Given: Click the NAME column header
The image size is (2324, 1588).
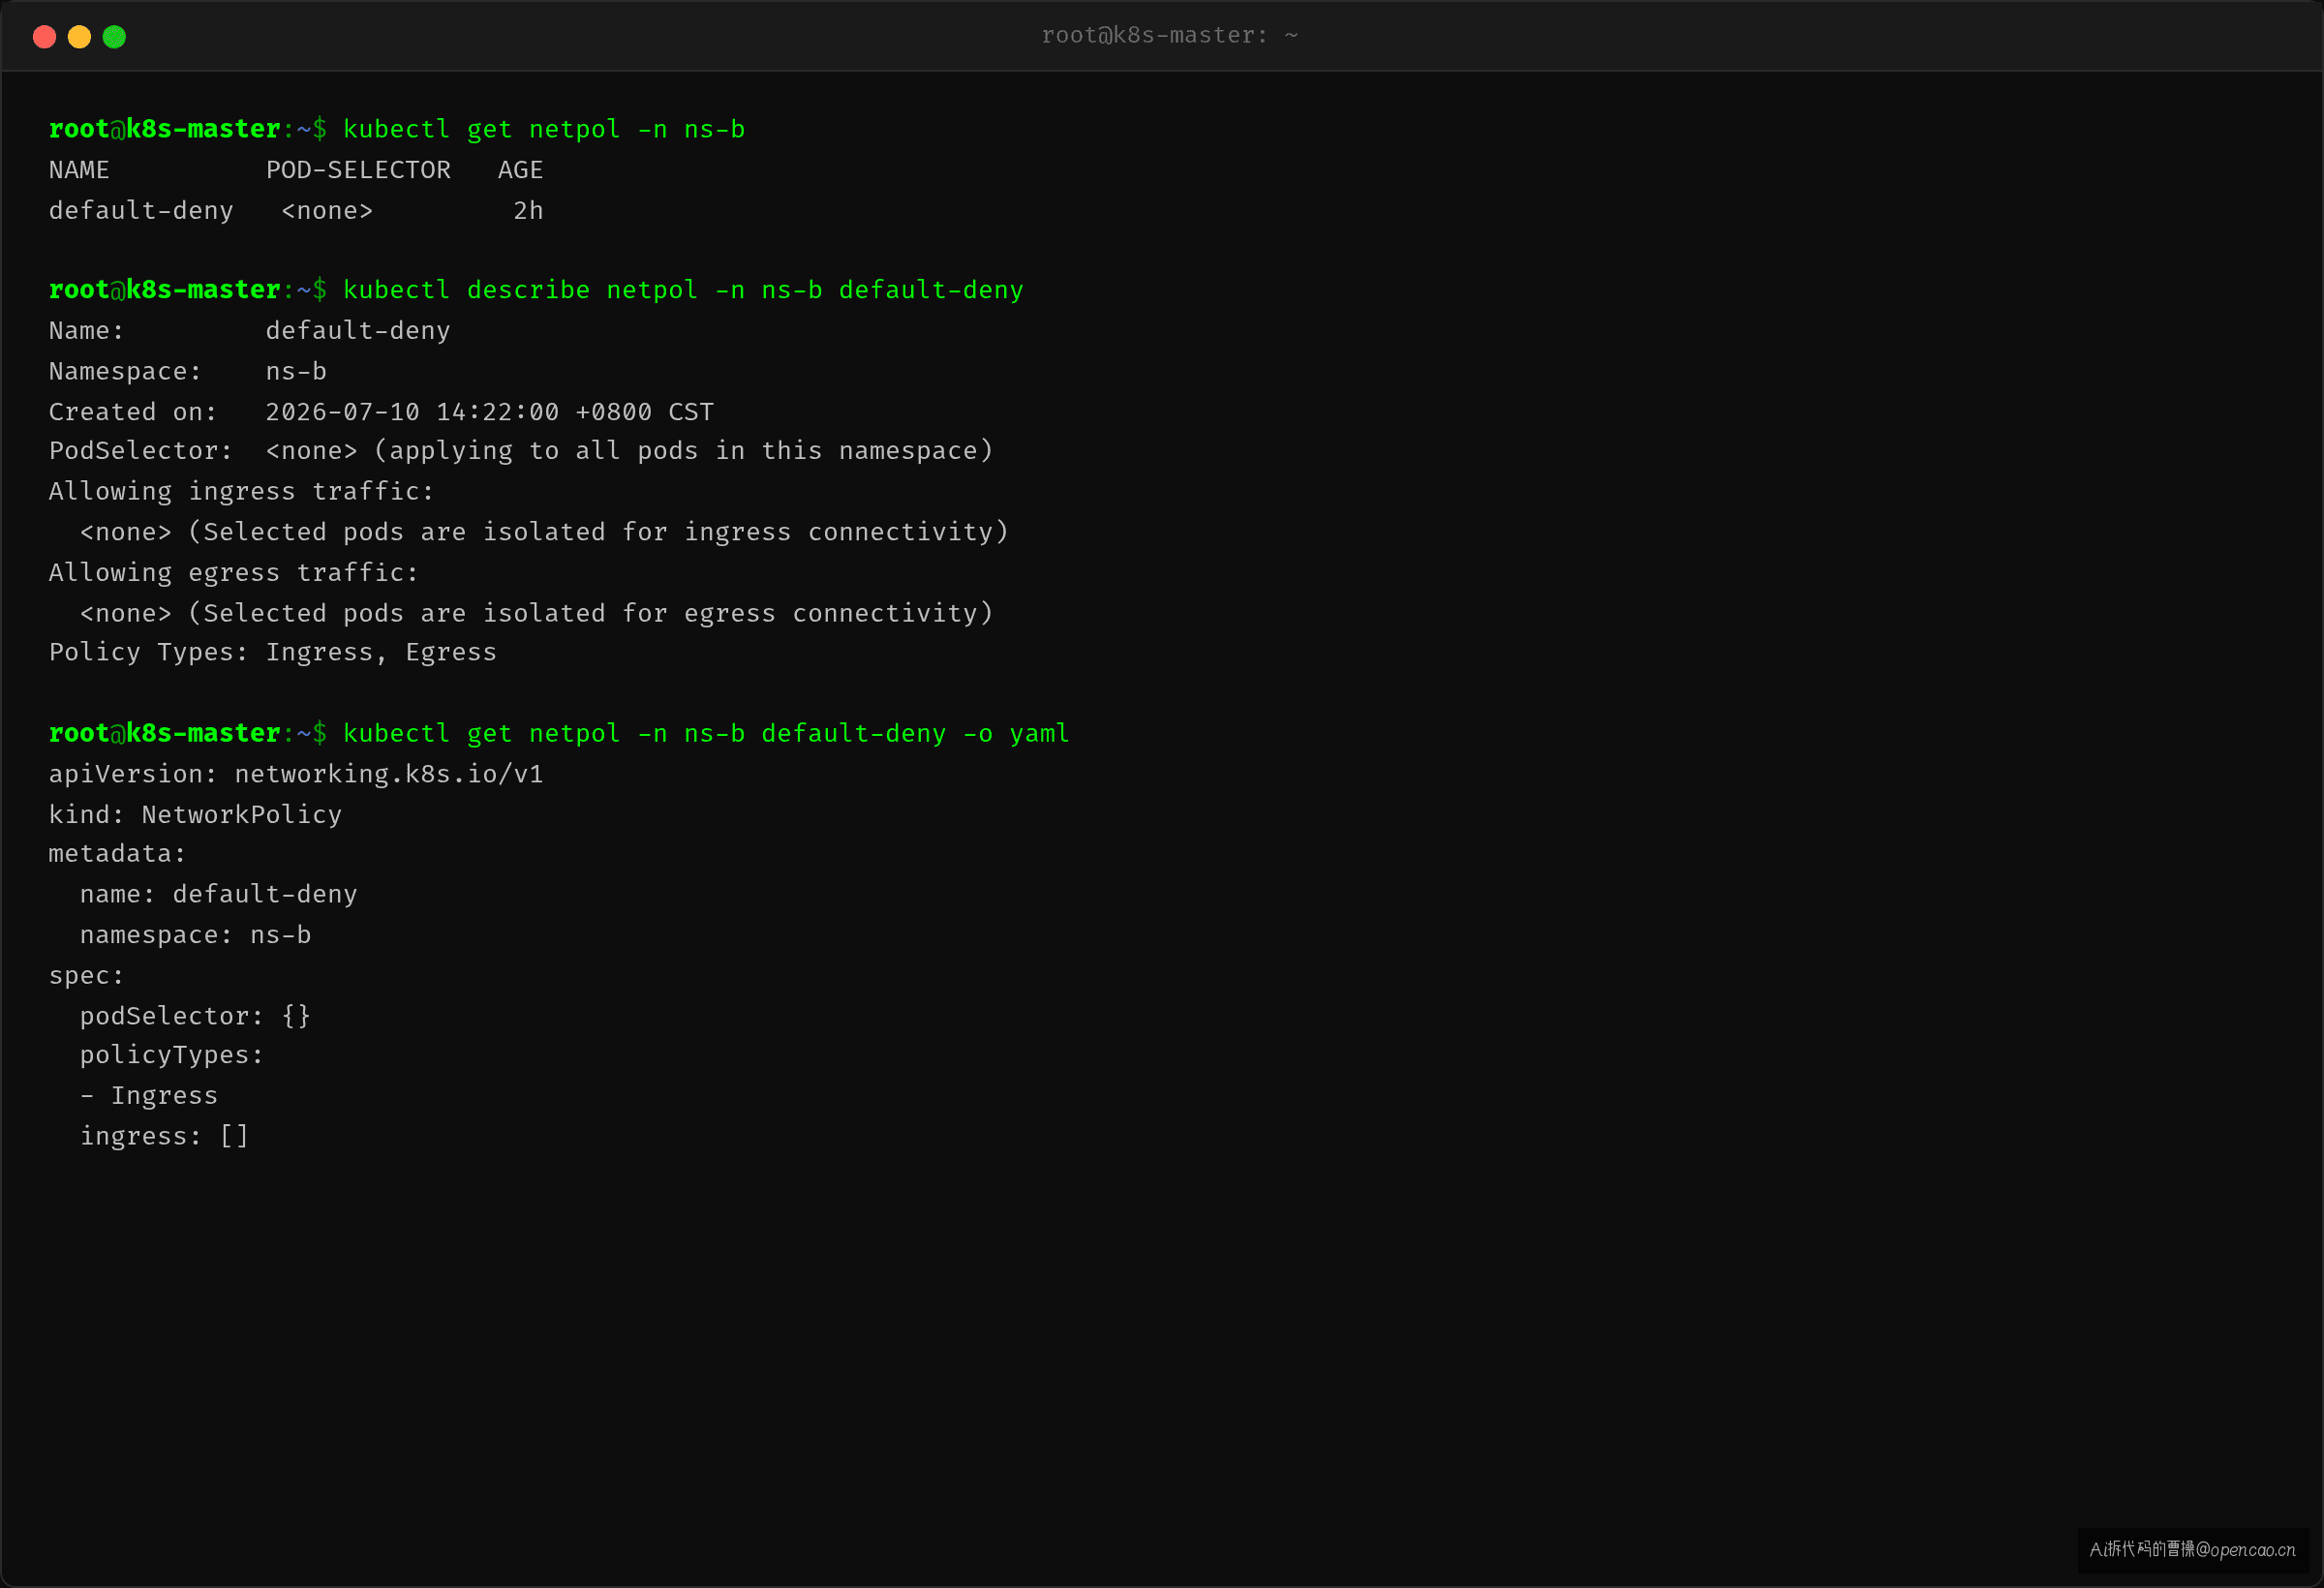Looking at the screenshot, I should tap(79, 170).
